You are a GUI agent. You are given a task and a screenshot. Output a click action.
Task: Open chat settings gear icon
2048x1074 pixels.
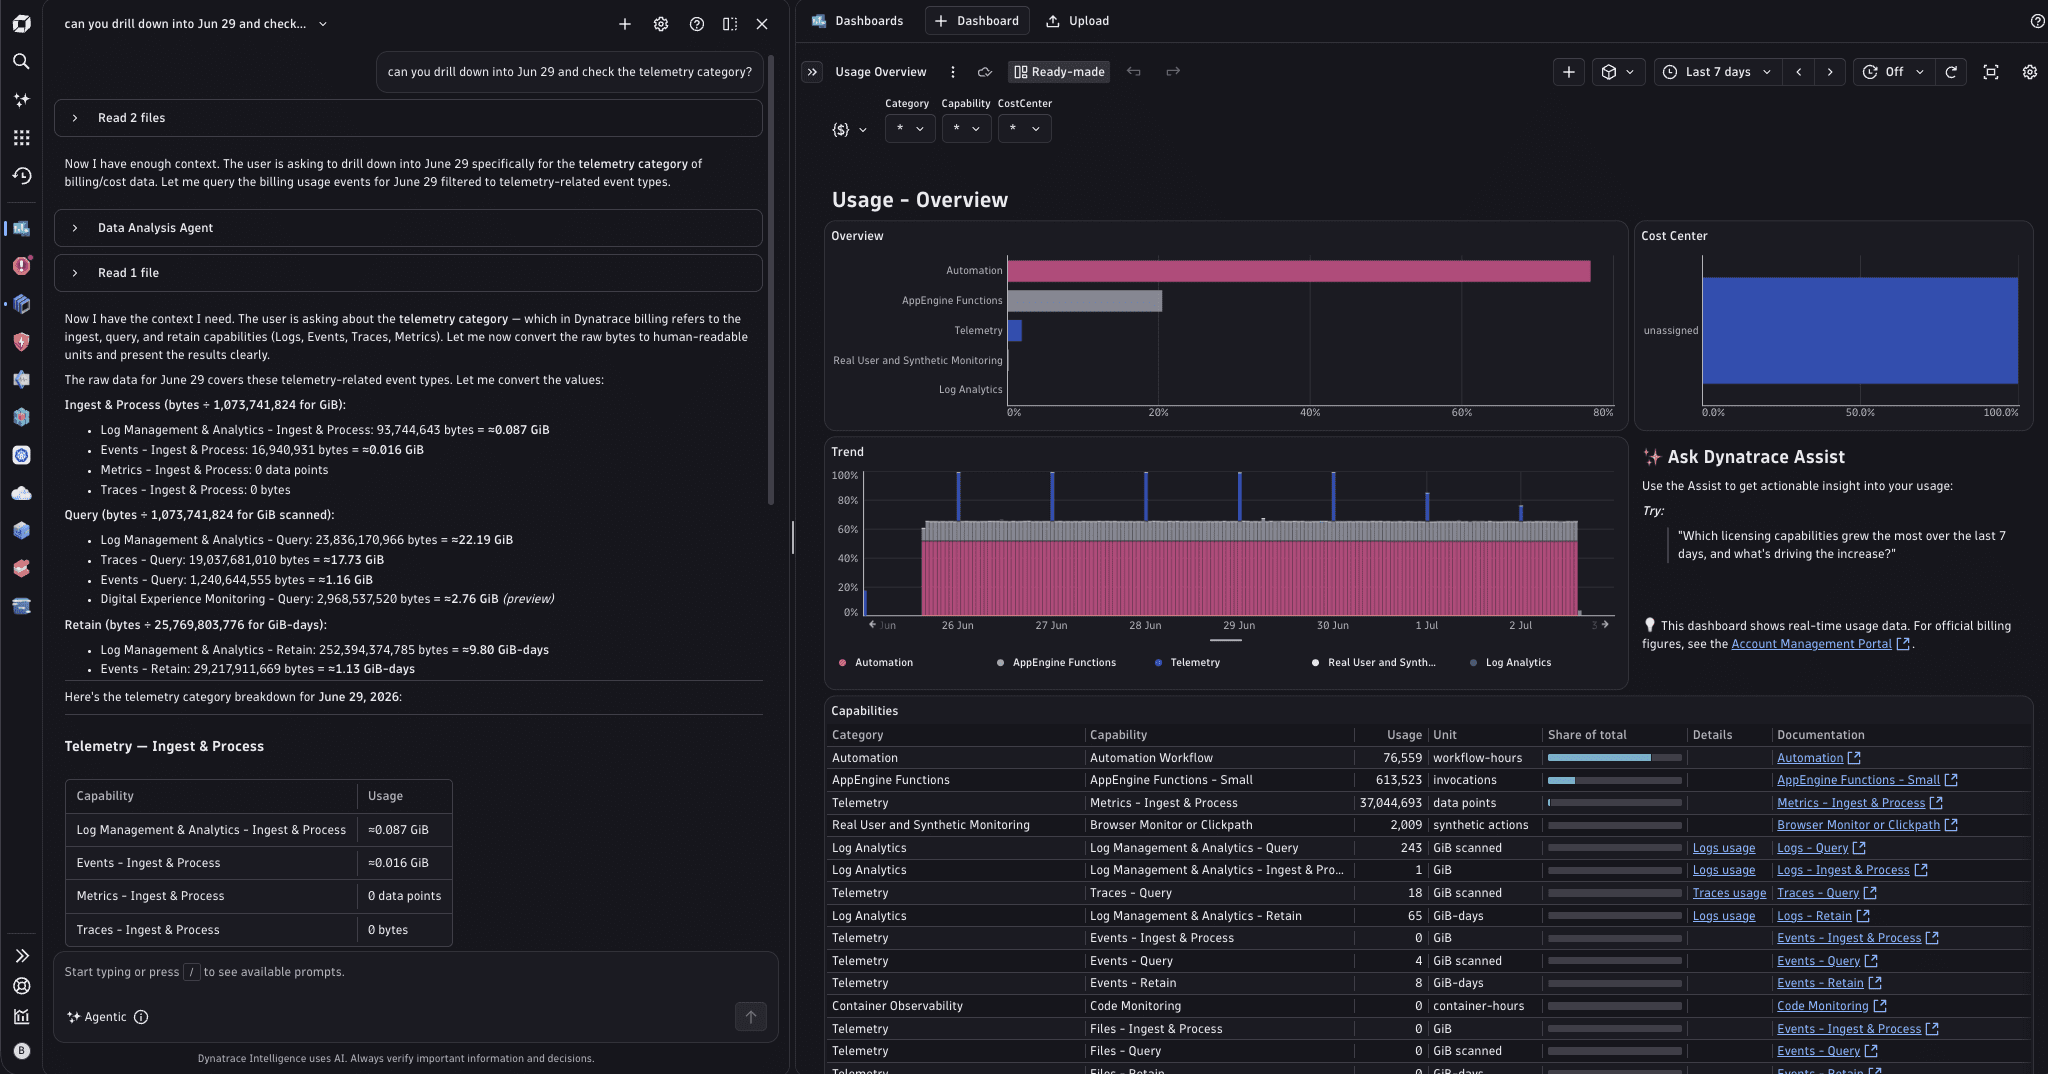(x=661, y=24)
